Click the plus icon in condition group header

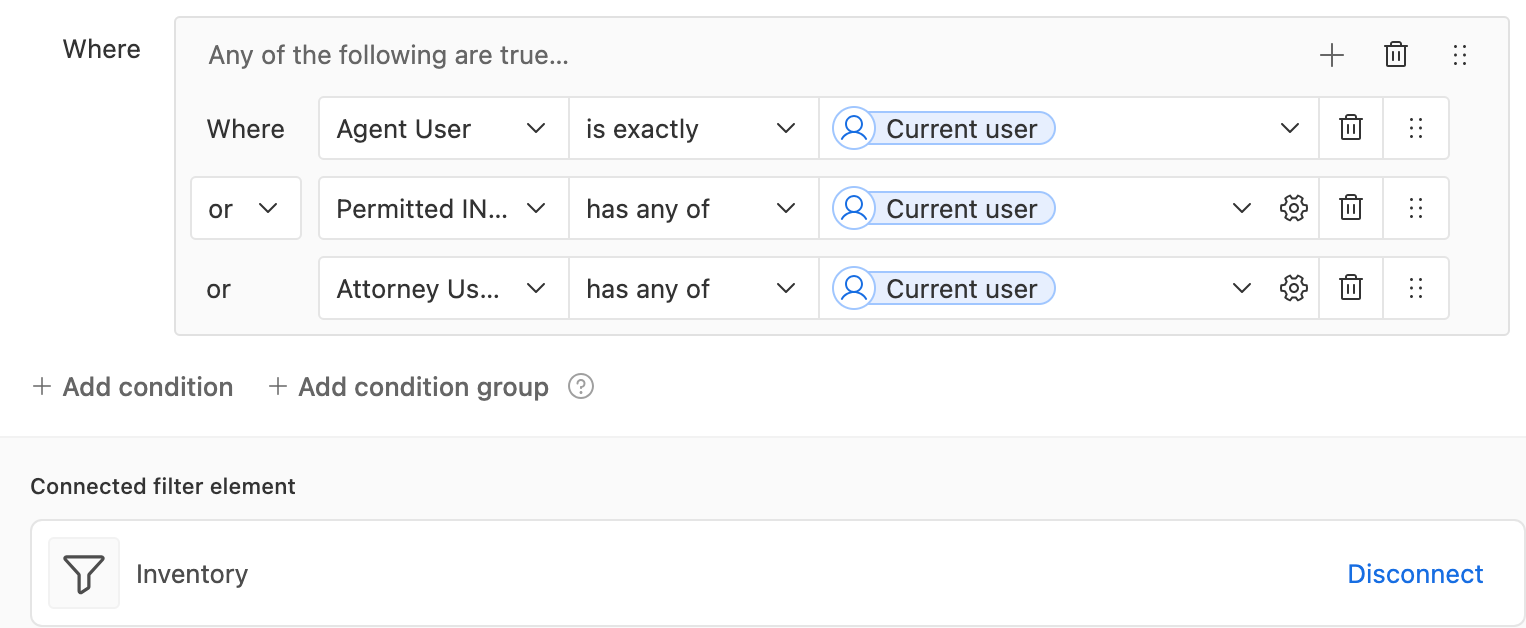[1331, 55]
